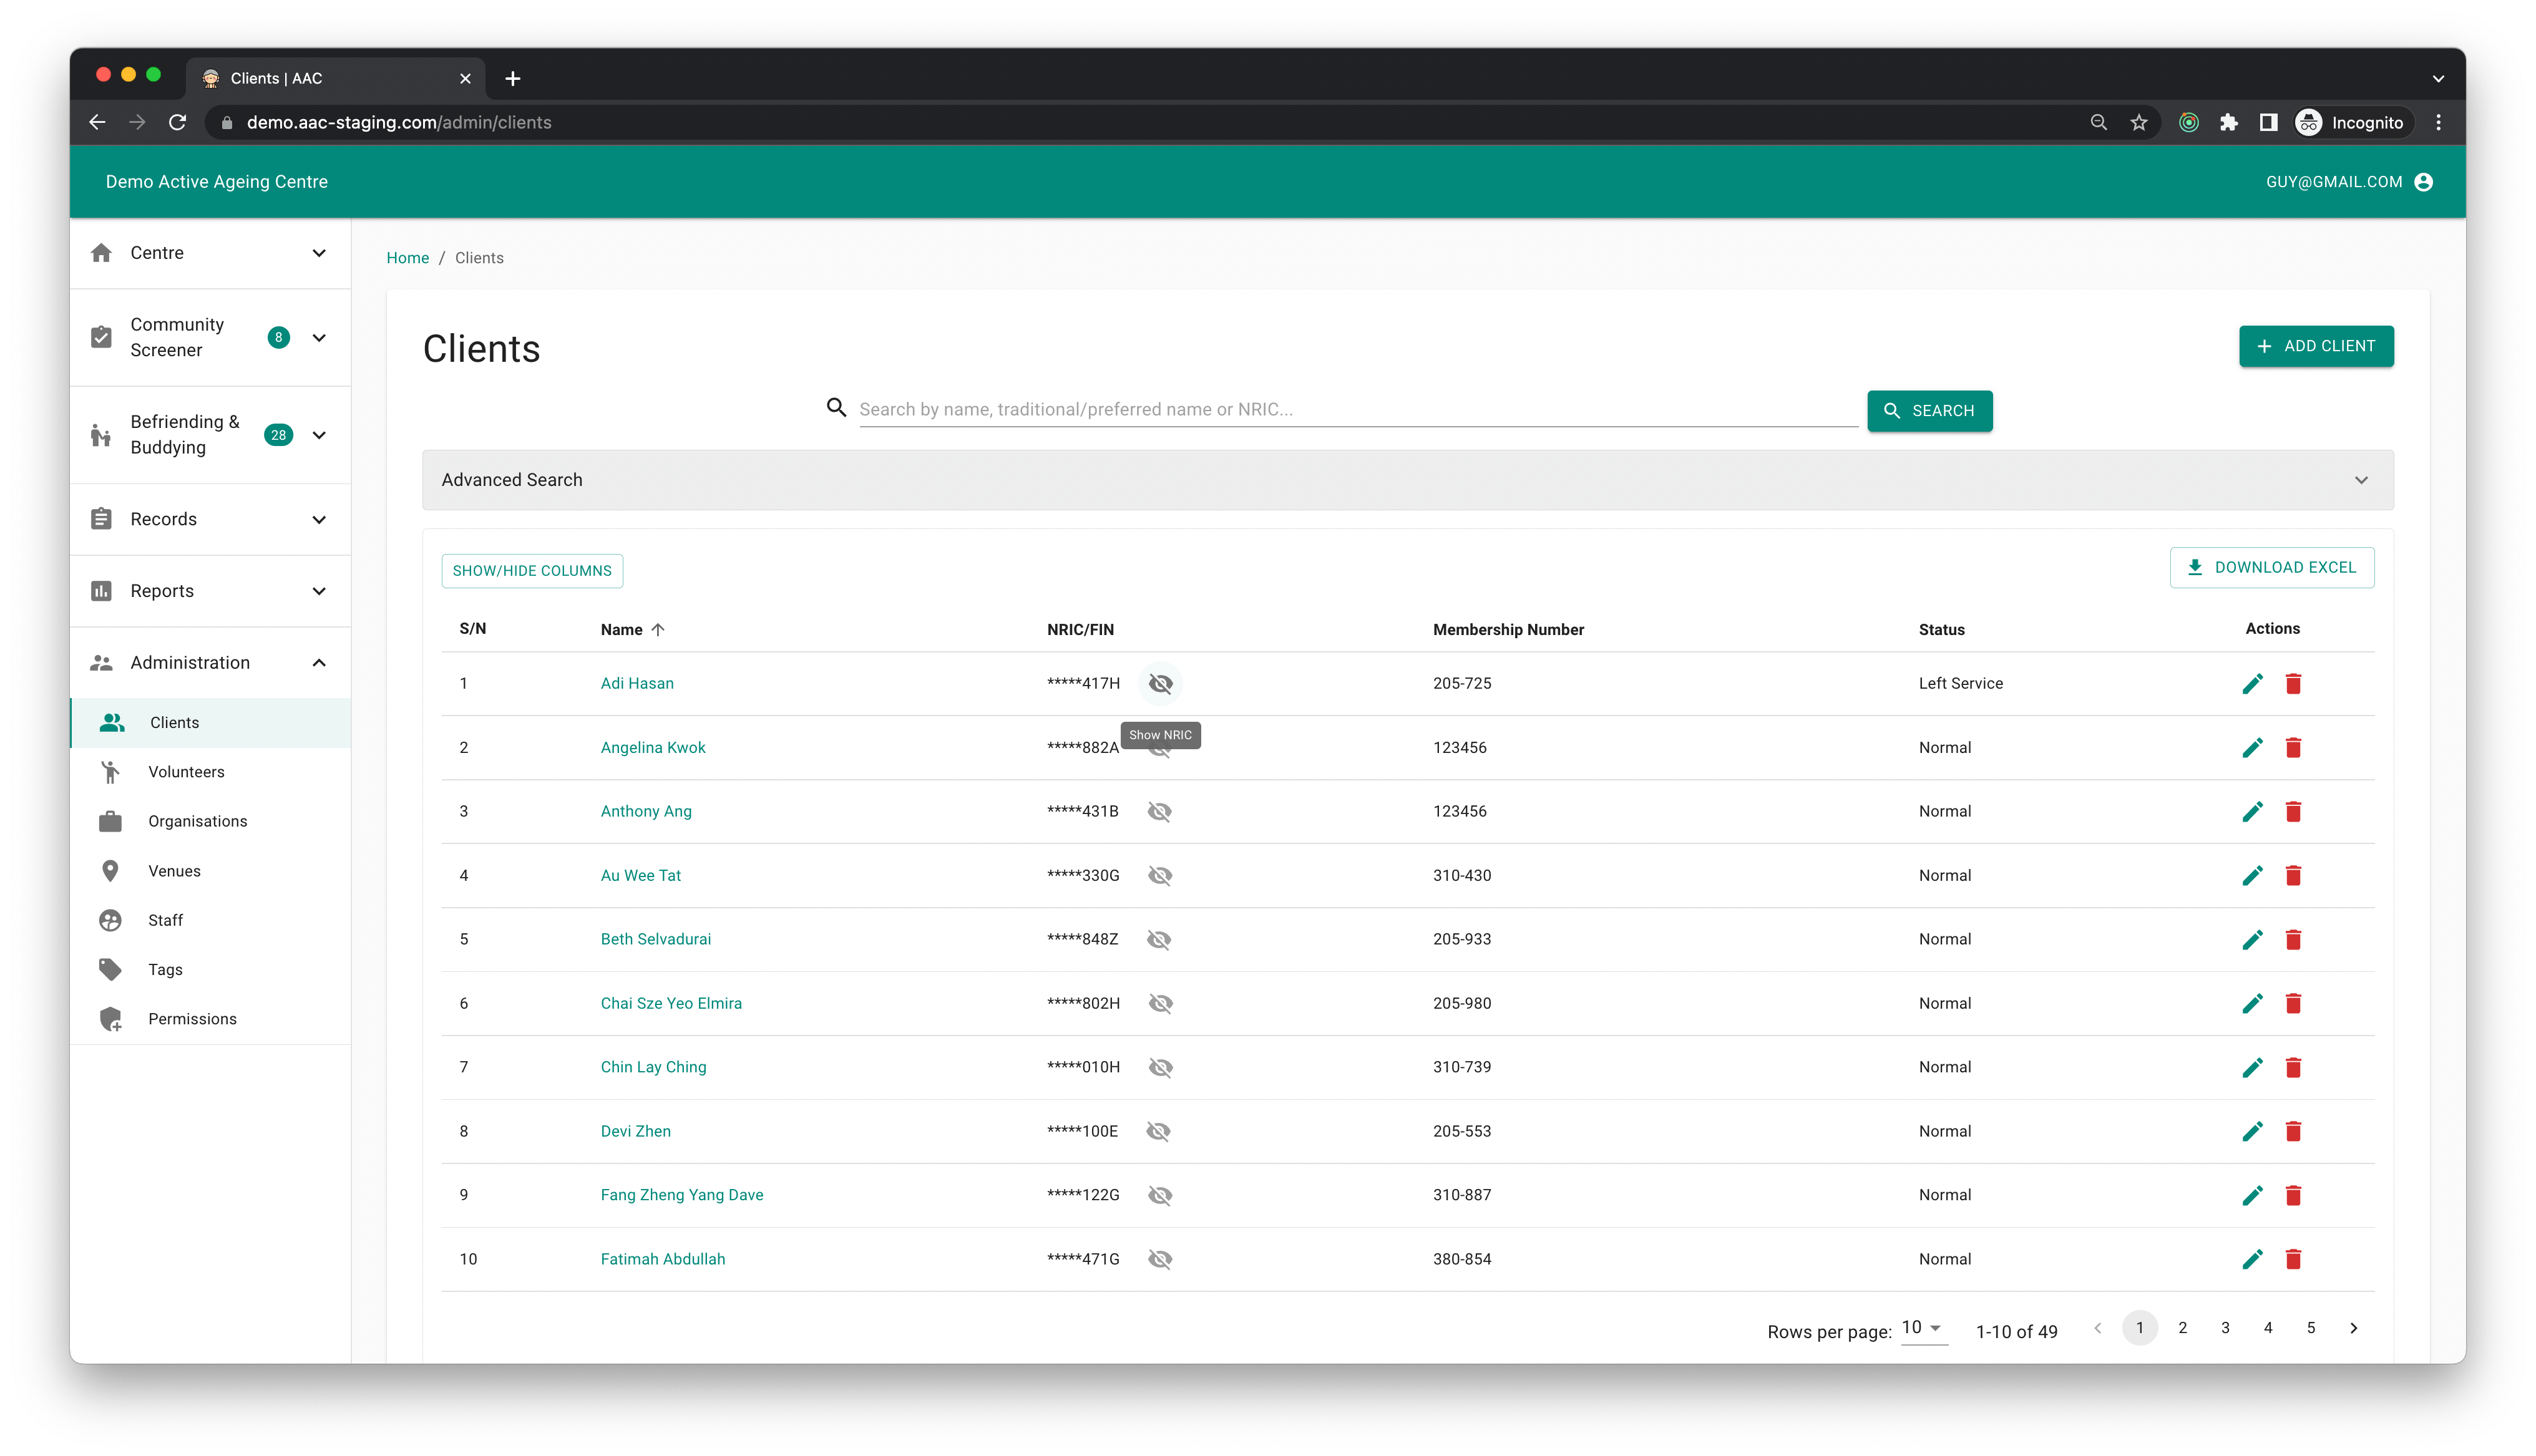Open browser tab list chevron
The height and width of the screenshot is (1456, 2536).
coord(2438,78)
